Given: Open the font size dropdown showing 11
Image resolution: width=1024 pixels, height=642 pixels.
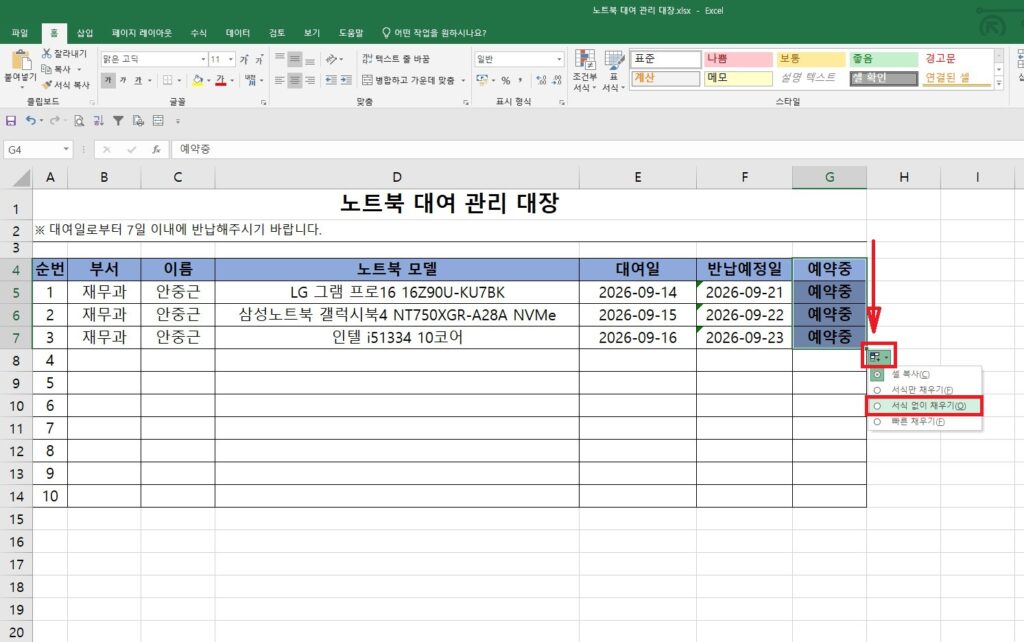Looking at the screenshot, I should click(x=231, y=59).
